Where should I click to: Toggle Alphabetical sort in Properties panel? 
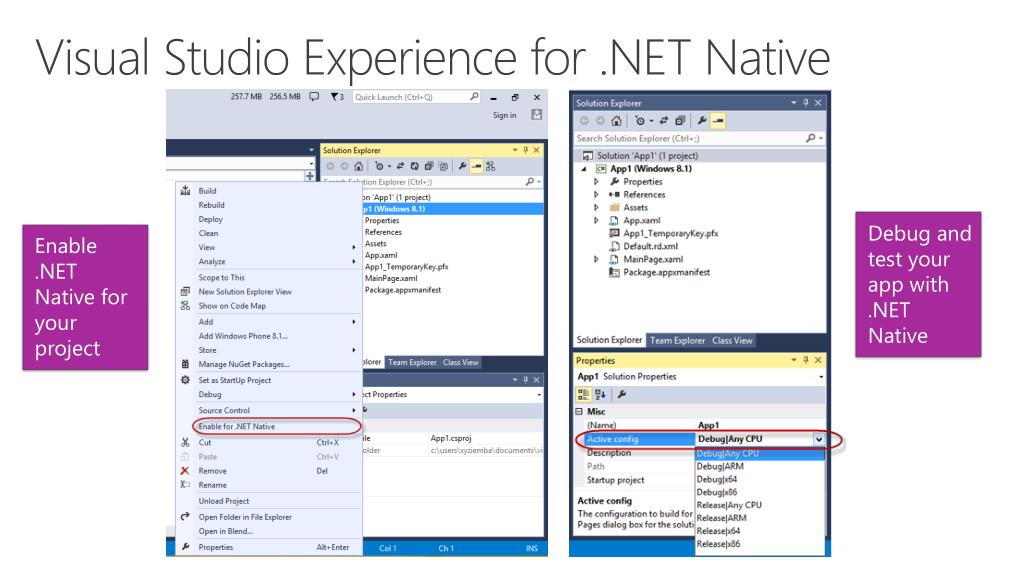coord(600,394)
